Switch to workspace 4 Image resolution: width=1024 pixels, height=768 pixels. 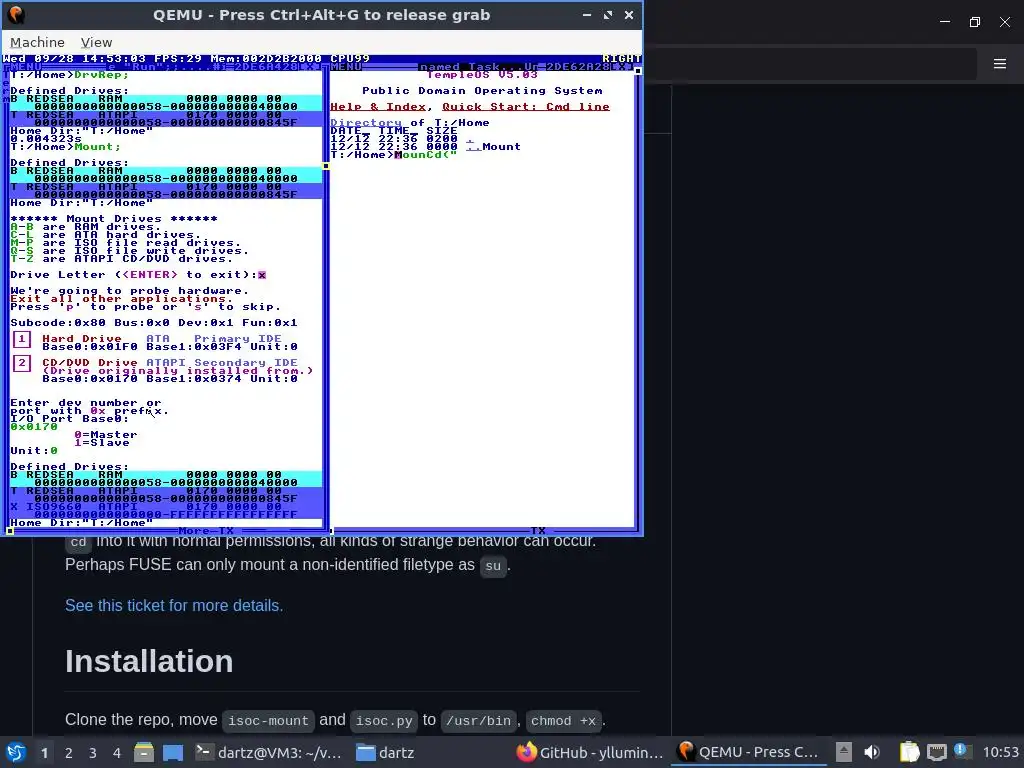point(117,753)
